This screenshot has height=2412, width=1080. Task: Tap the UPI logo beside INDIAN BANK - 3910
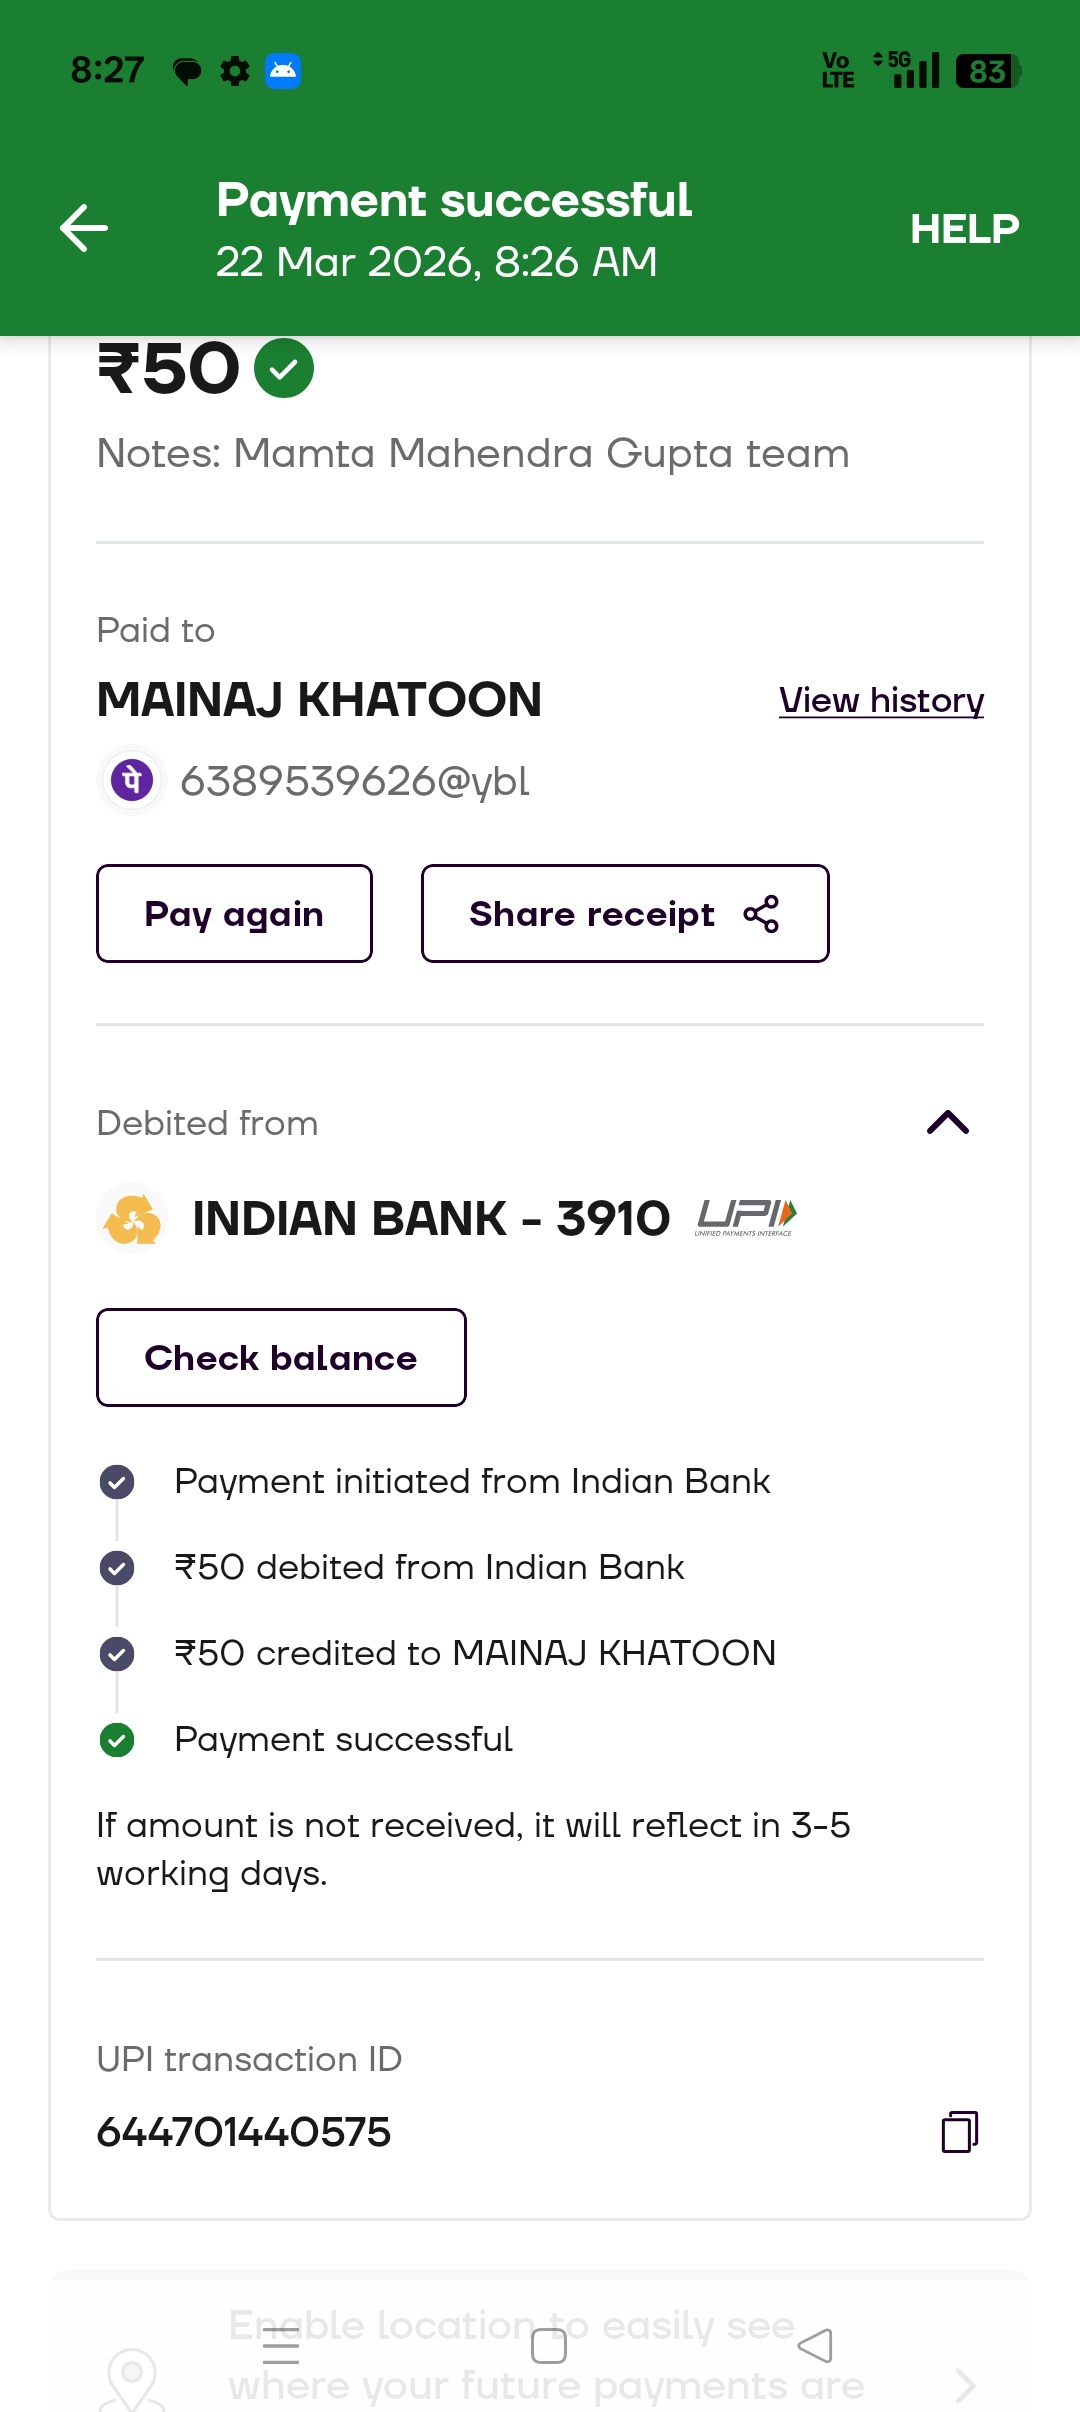coord(746,1217)
